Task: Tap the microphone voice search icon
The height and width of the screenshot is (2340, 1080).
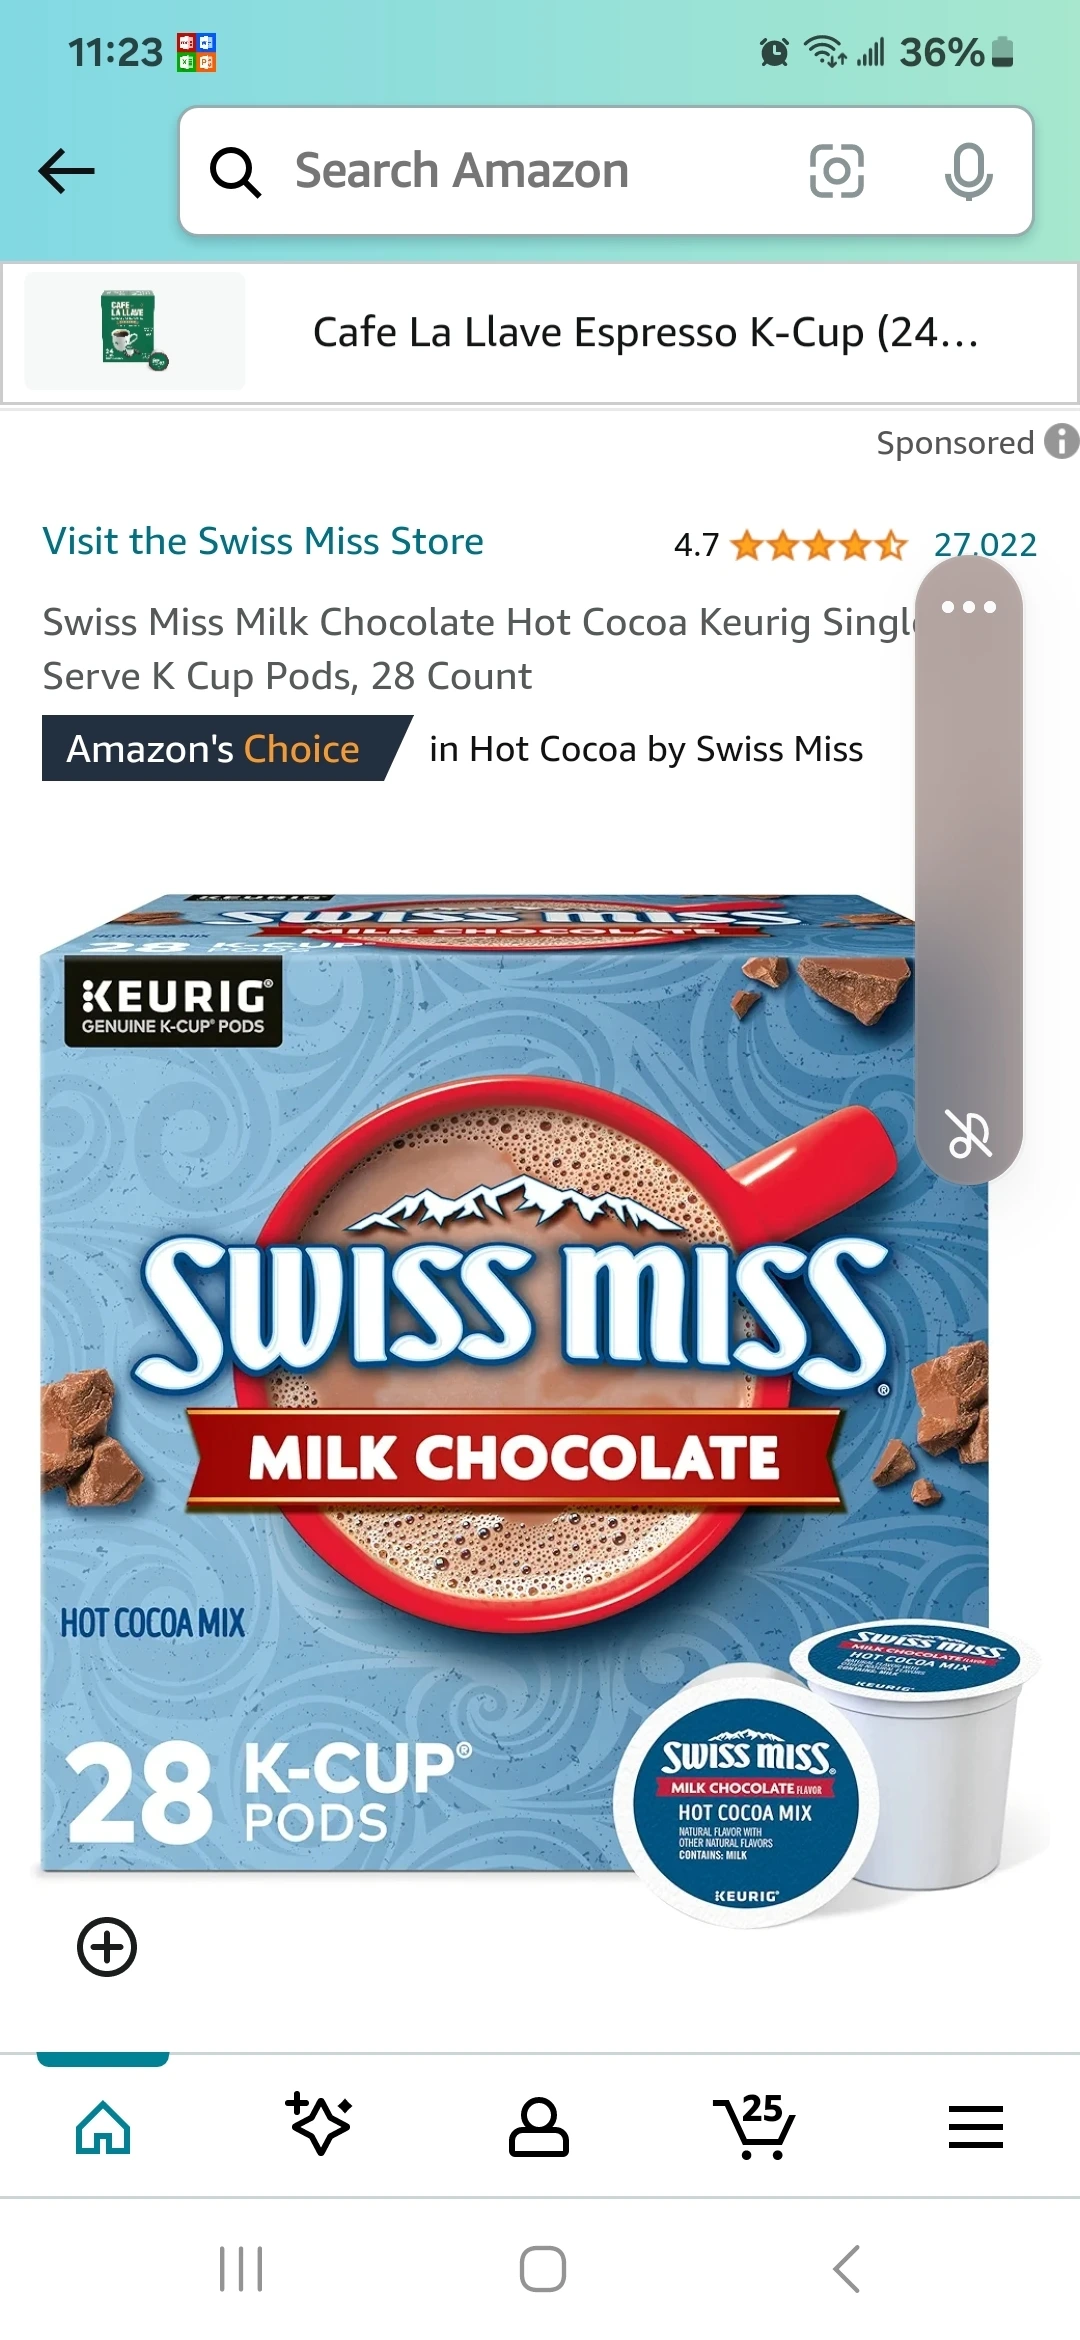Action: pos(968,171)
